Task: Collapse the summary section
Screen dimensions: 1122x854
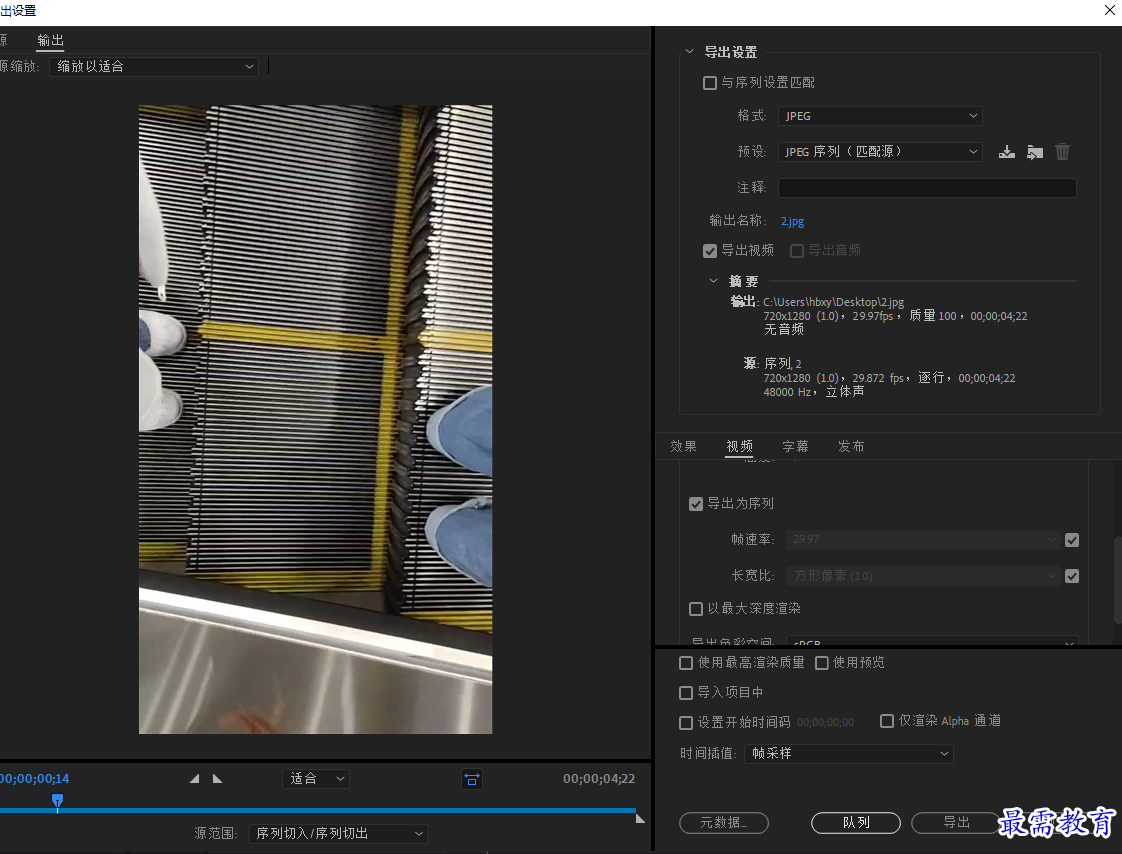Action: click(713, 281)
